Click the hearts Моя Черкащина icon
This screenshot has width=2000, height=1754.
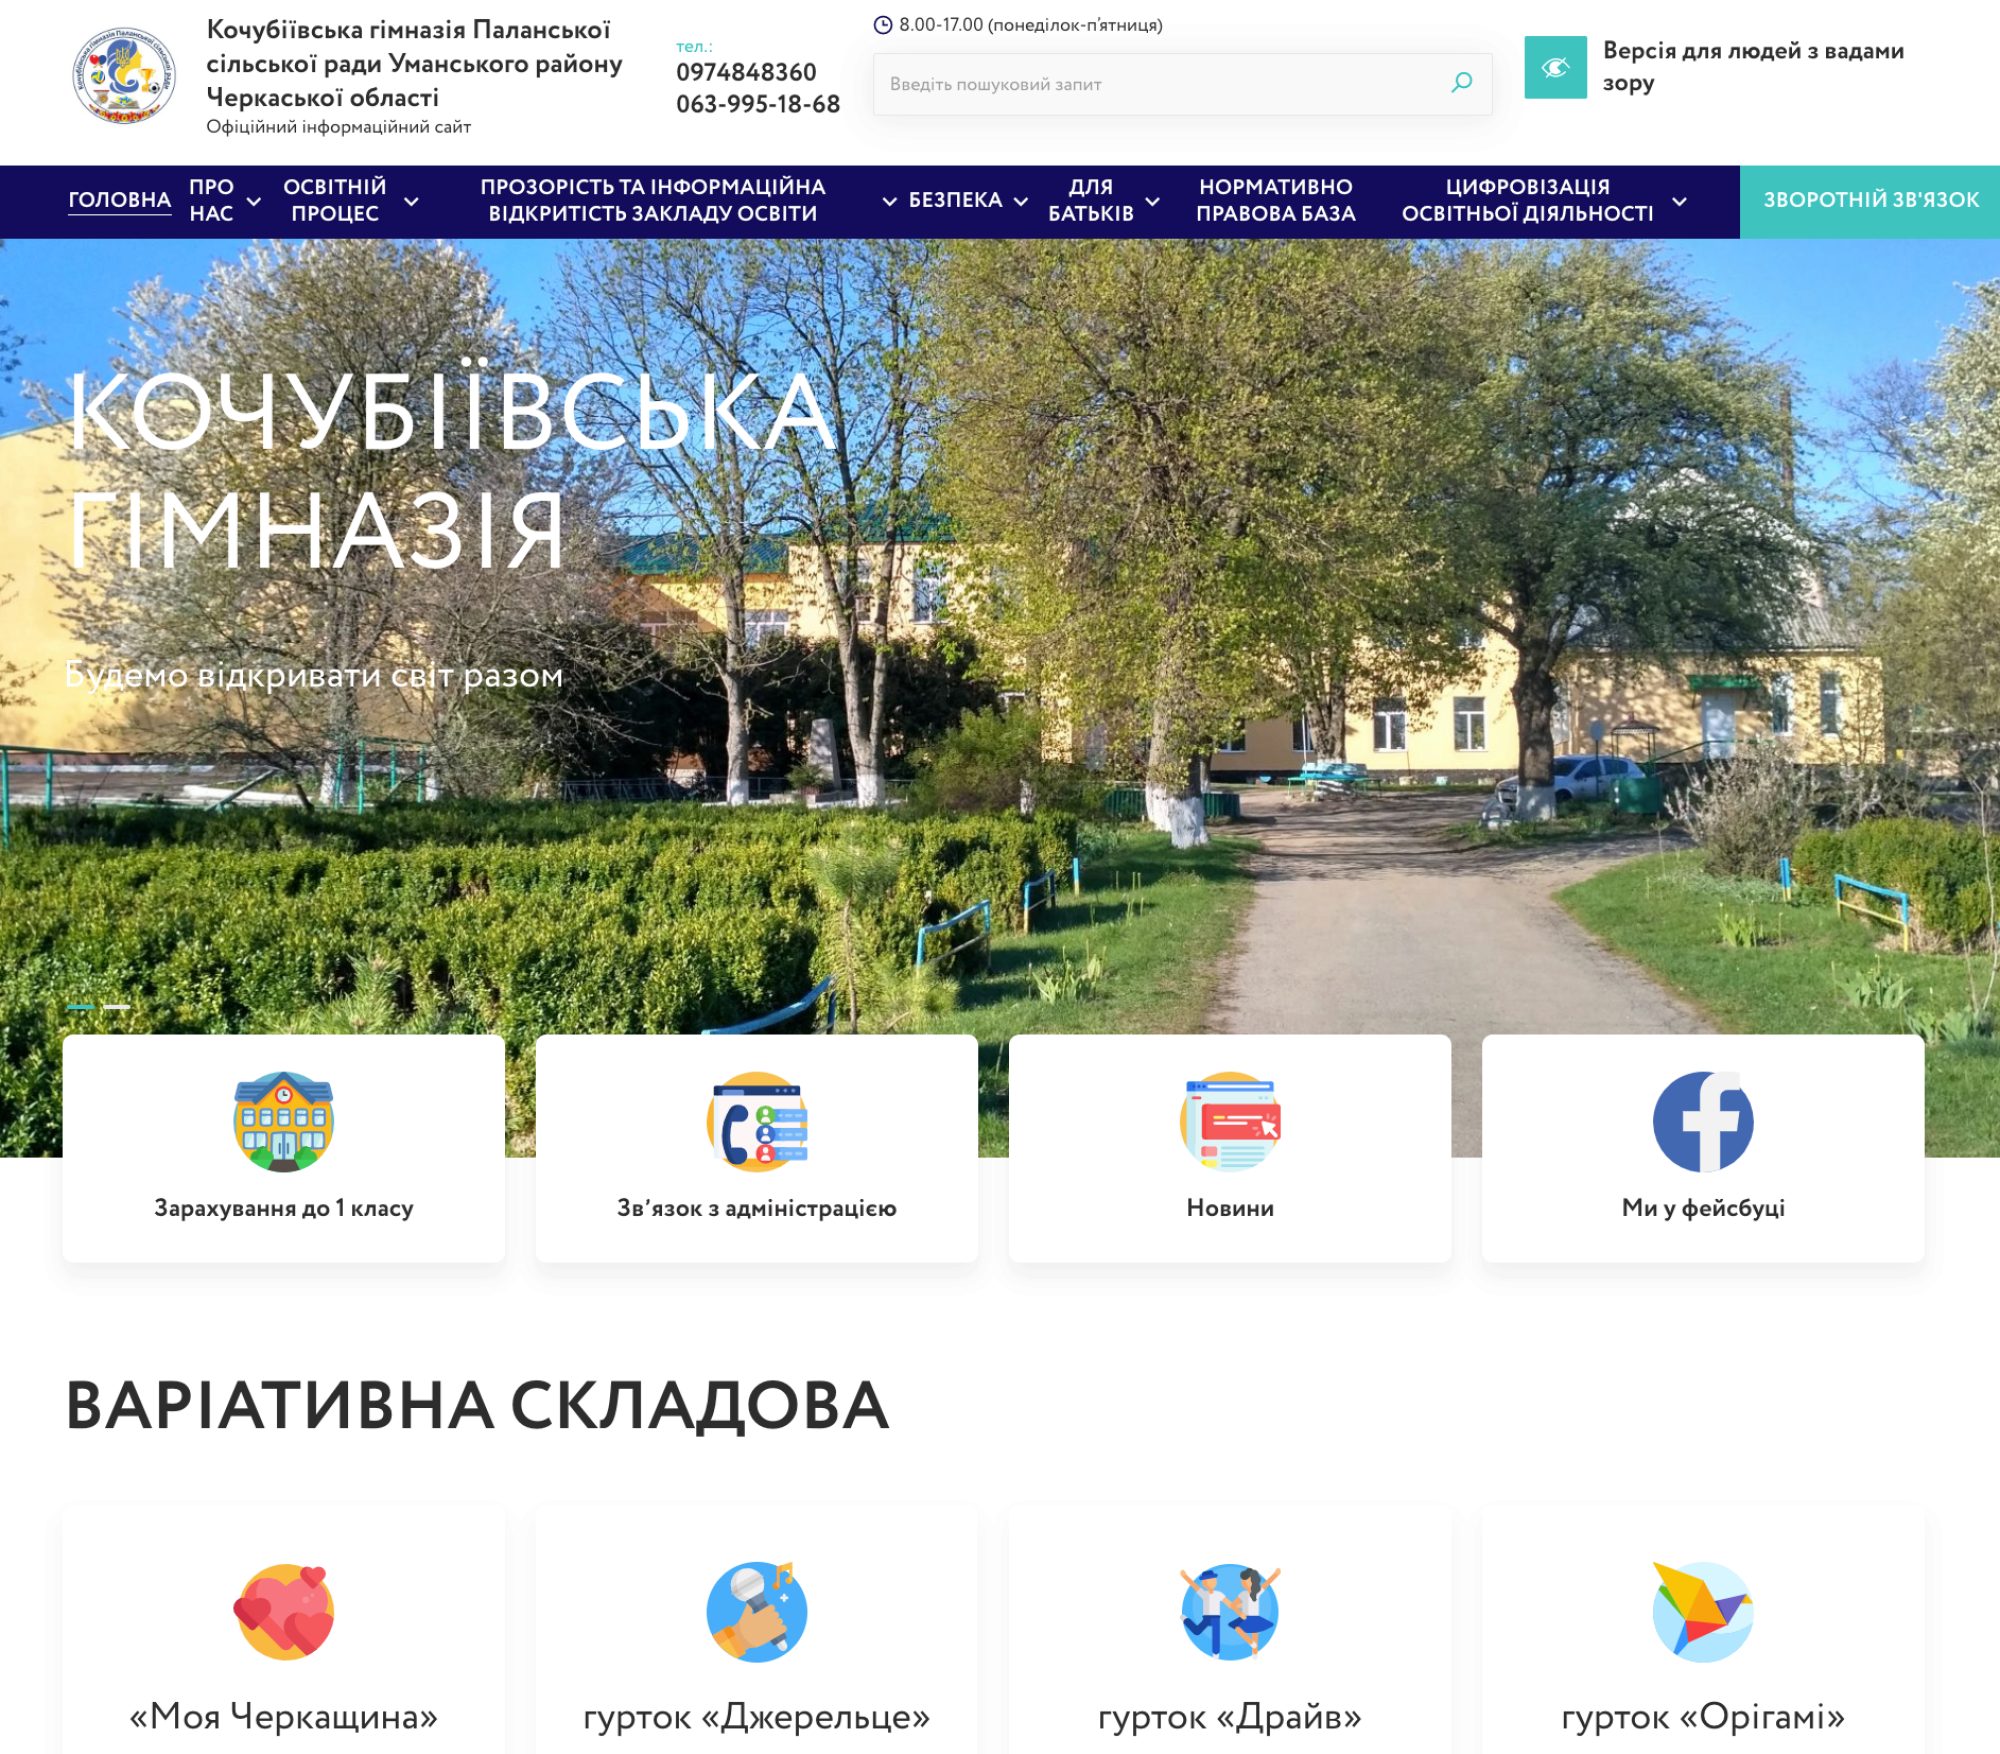pyautogui.click(x=283, y=1611)
